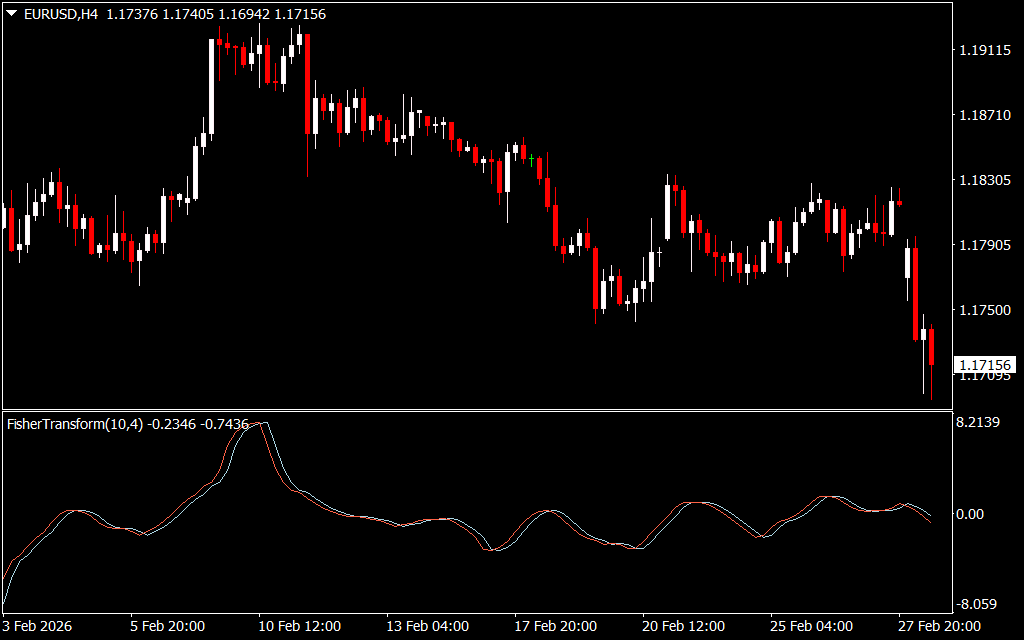Click the 3 Feb 2026 date label
This screenshot has height=640, width=1024.
click(38, 626)
